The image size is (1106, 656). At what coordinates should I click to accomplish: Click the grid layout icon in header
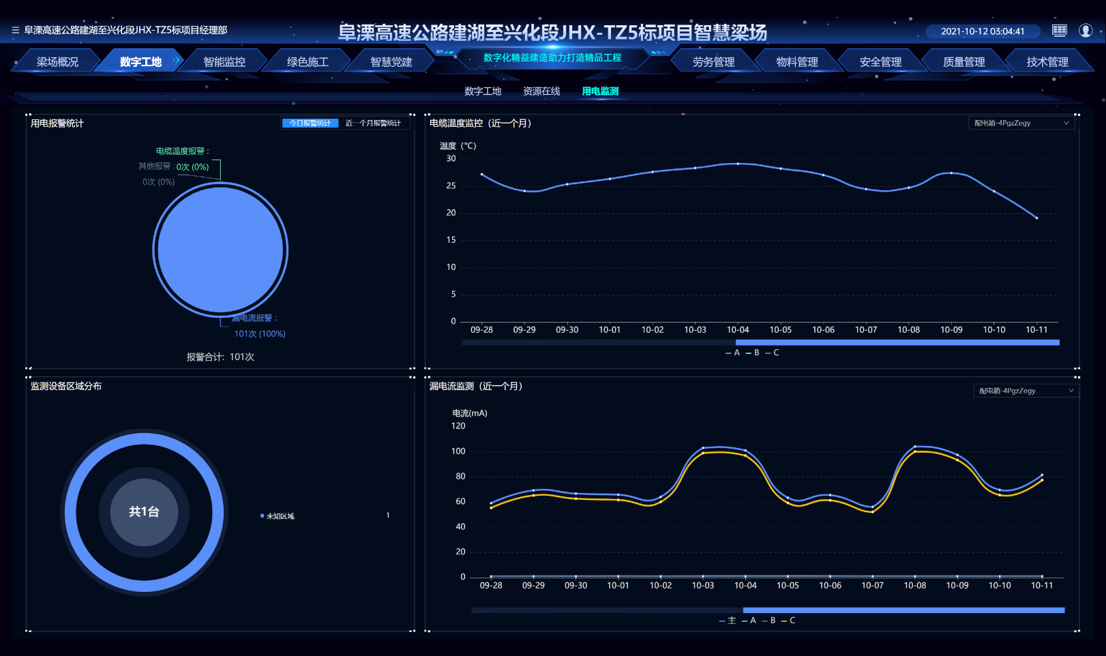click(1059, 31)
